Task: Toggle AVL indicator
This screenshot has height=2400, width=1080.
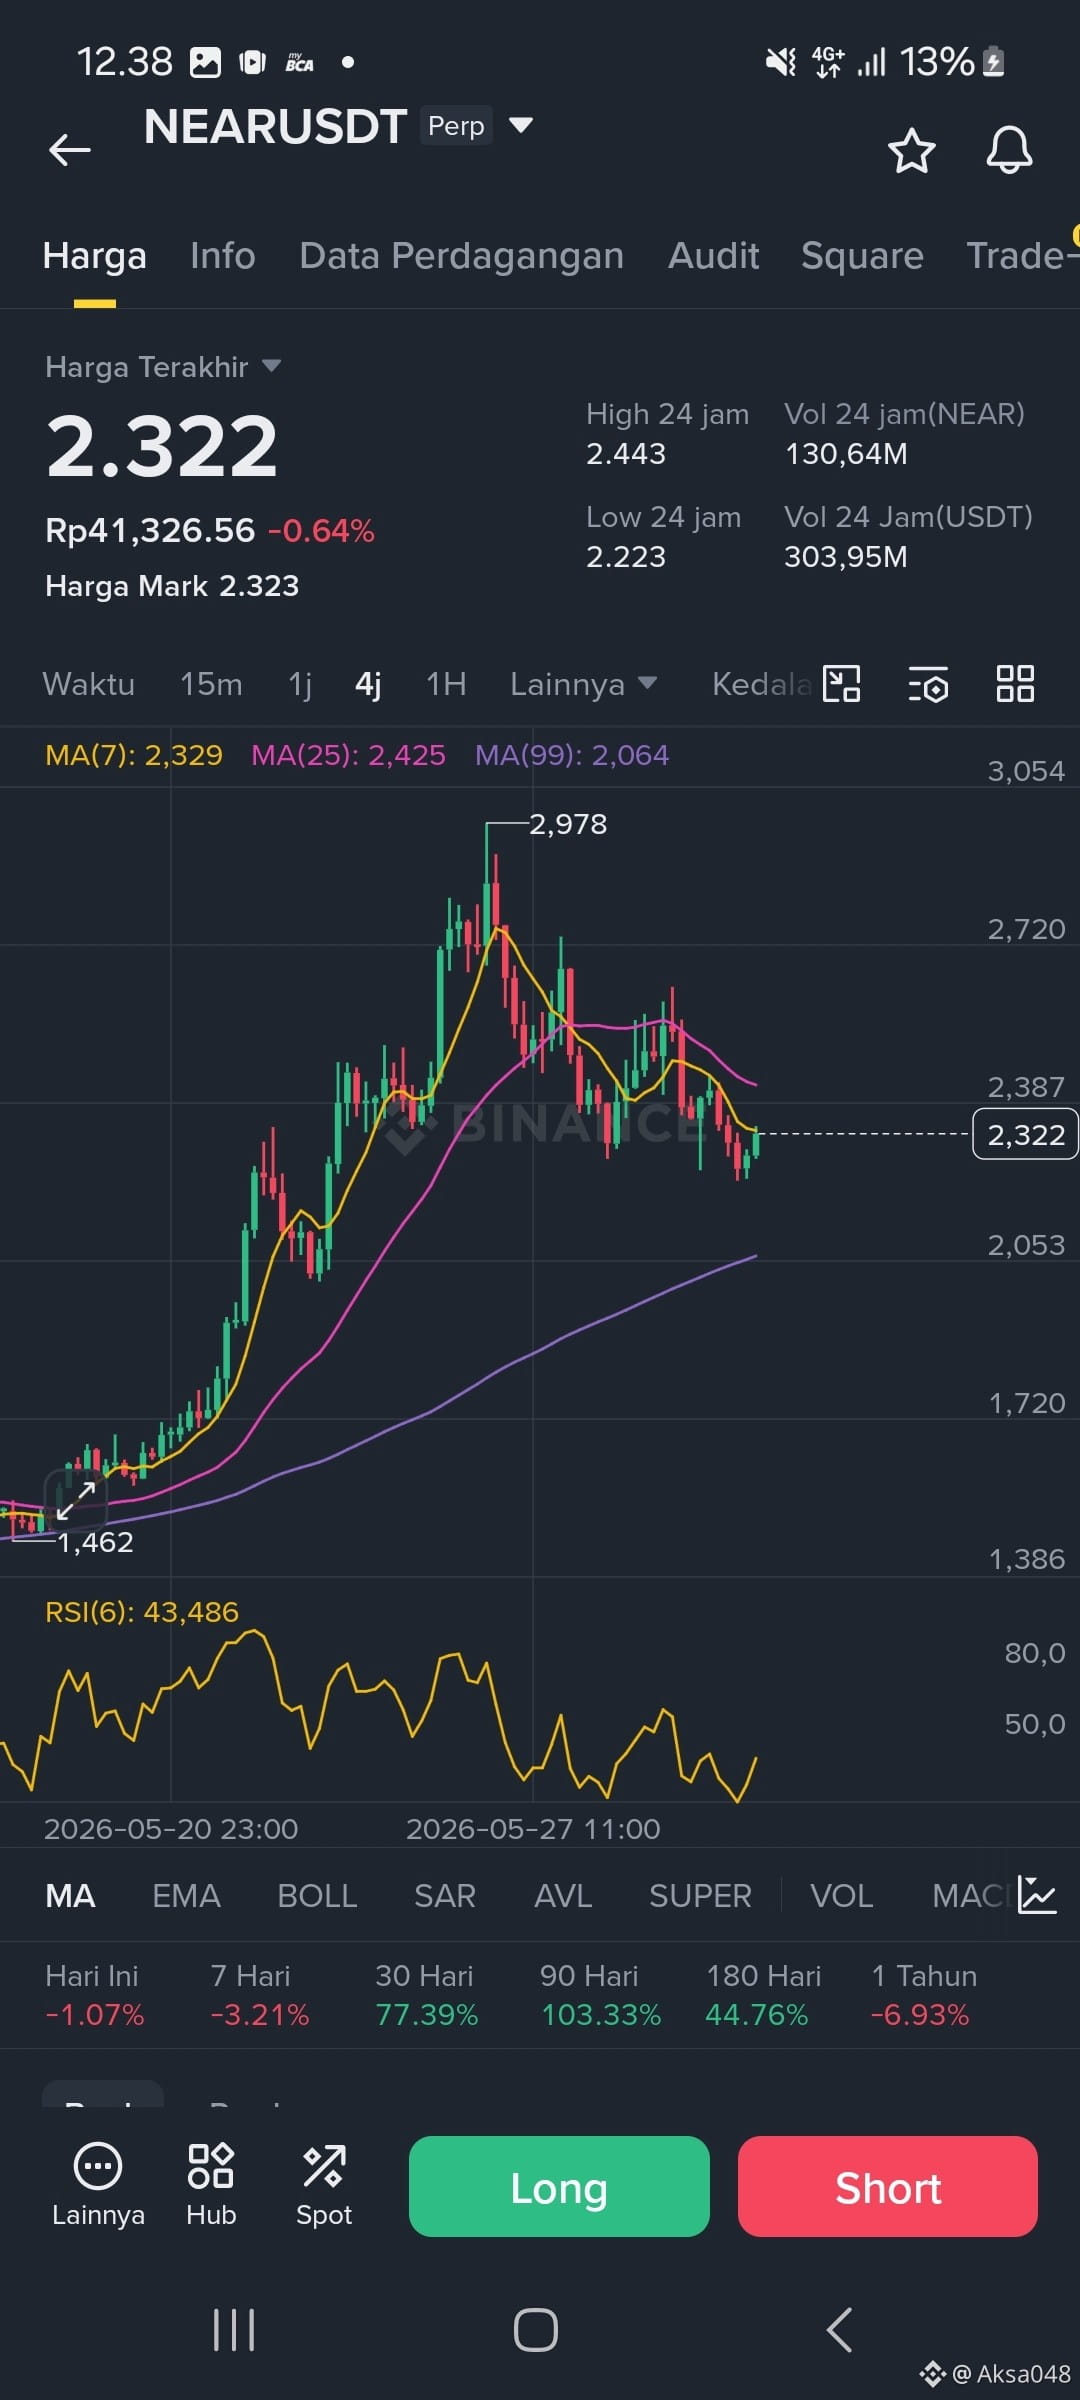Action: (563, 1896)
